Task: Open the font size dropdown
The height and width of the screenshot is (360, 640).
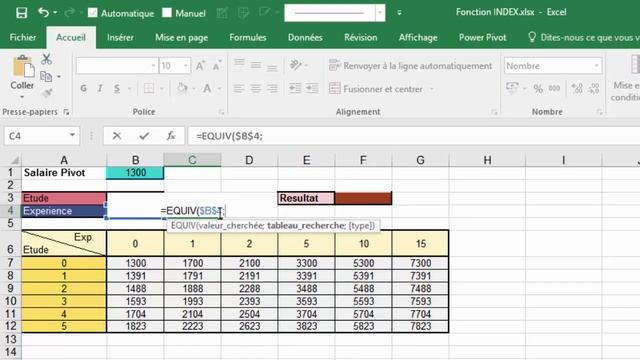Action: [186, 66]
